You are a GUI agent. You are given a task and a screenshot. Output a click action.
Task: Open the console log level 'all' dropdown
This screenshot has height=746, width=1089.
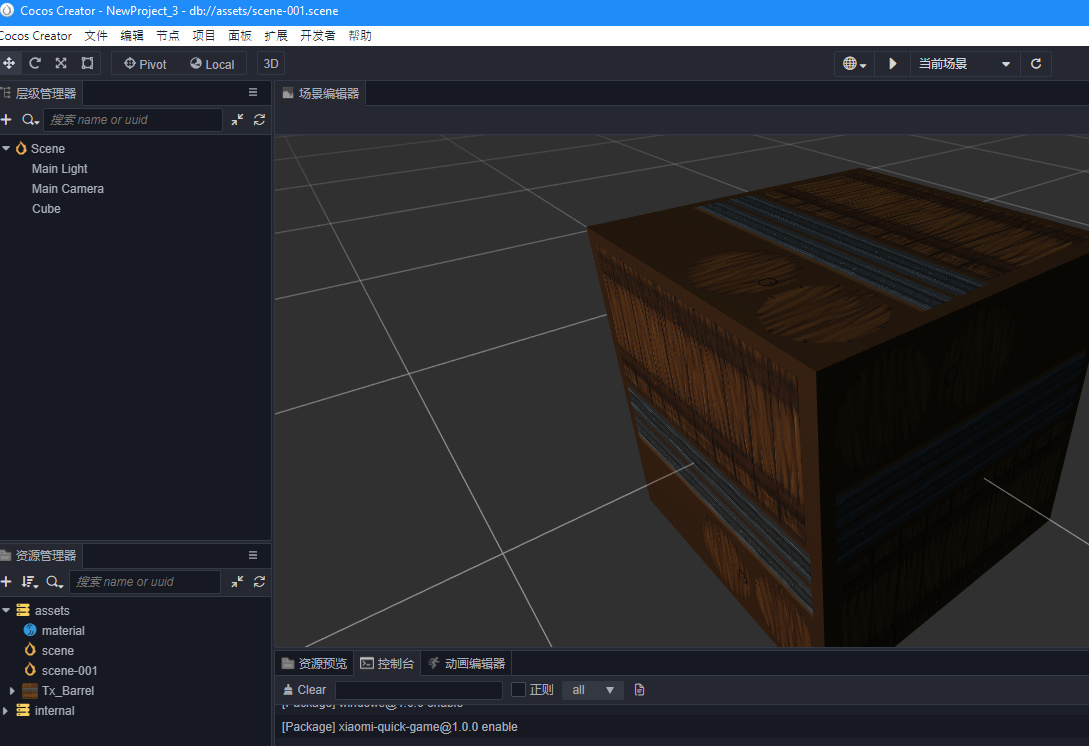click(592, 690)
